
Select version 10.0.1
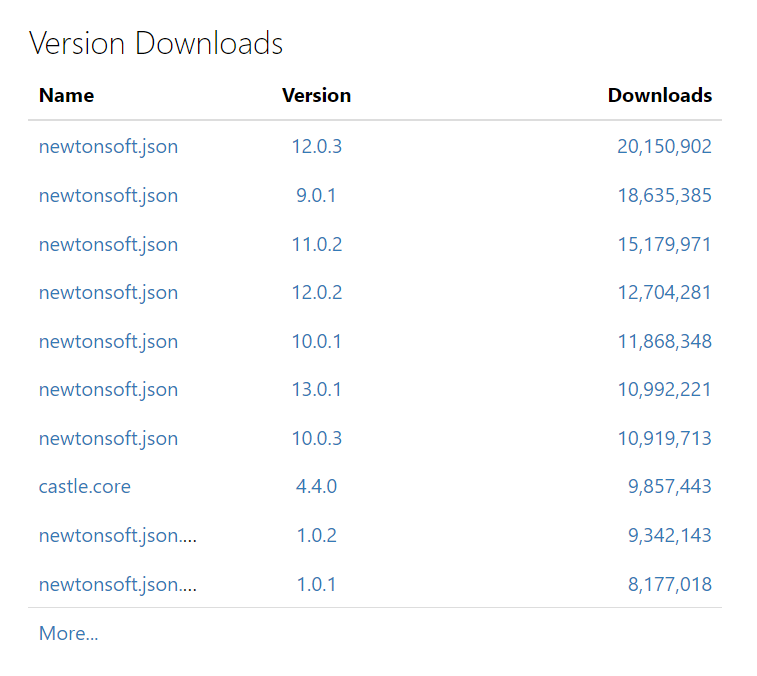pos(317,341)
